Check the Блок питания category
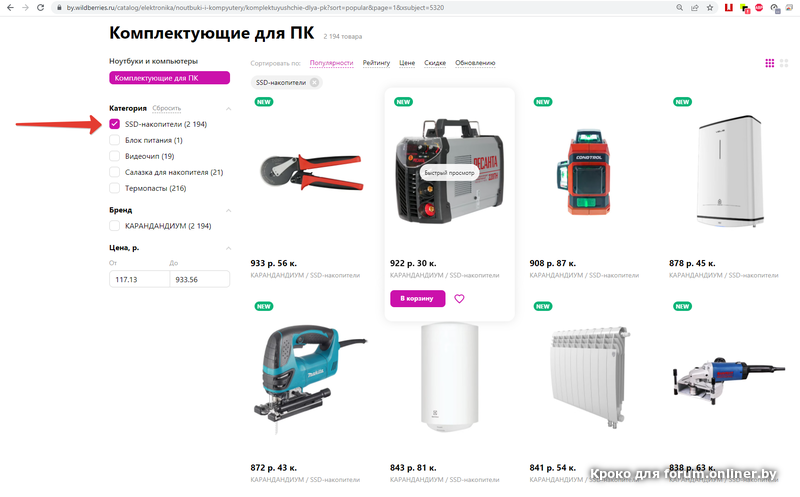Screen dimensions: 800x497 tap(114, 140)
